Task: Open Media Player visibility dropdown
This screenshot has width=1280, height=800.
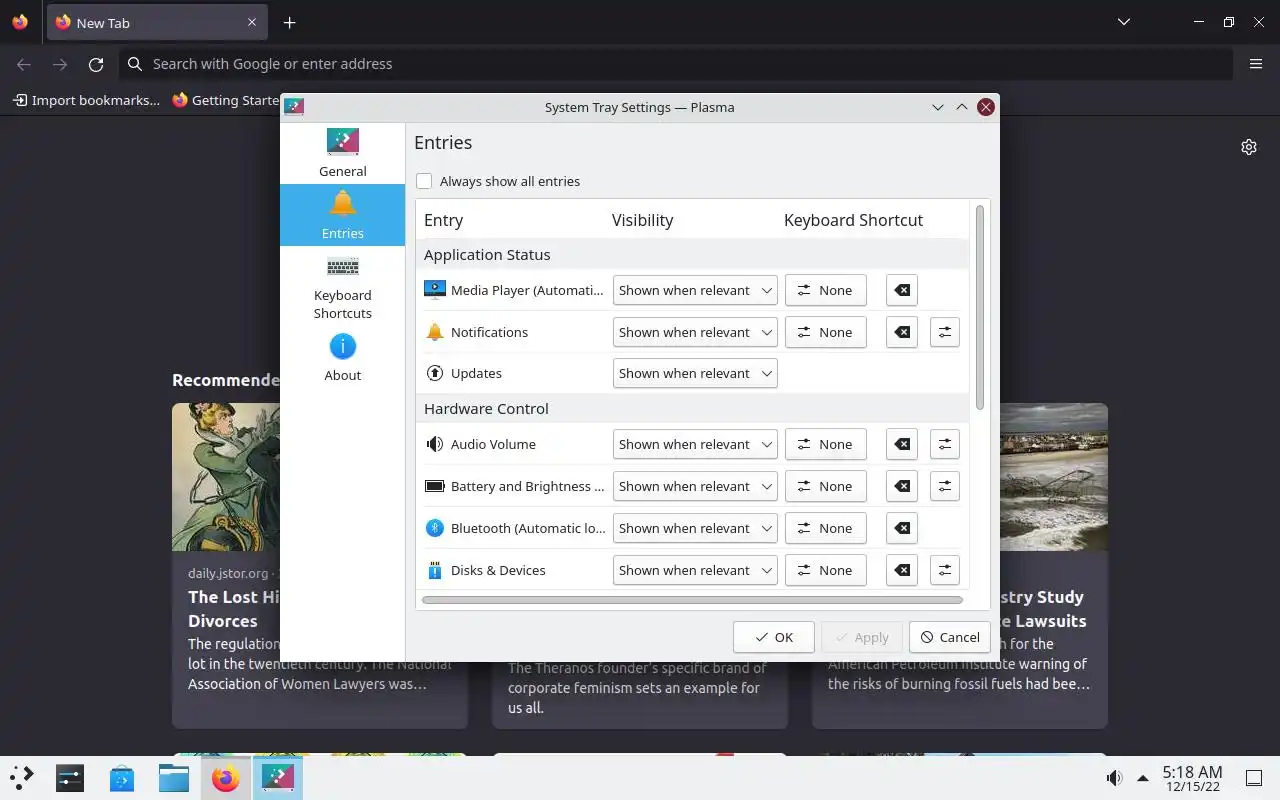Action: [695, 290]
